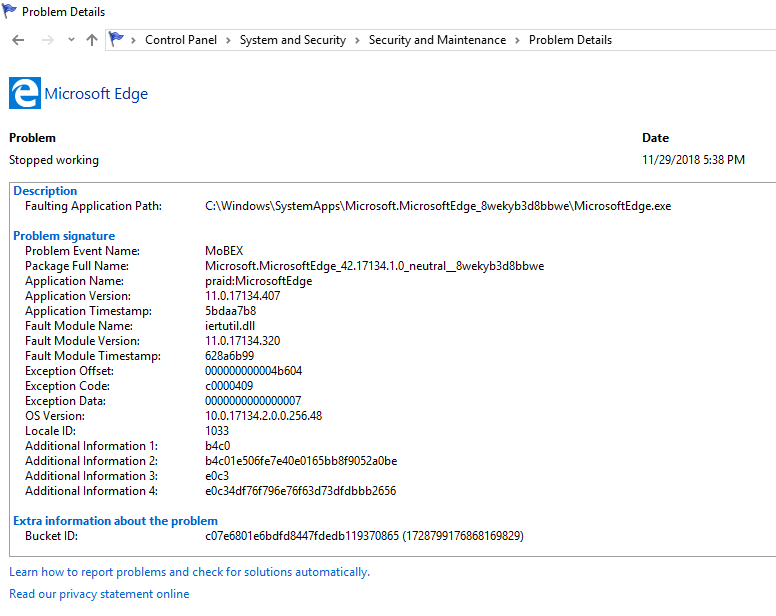Click the 'Fault Module Name:' label
This screenshot has height=616, width=776.
tap(79, 326)
